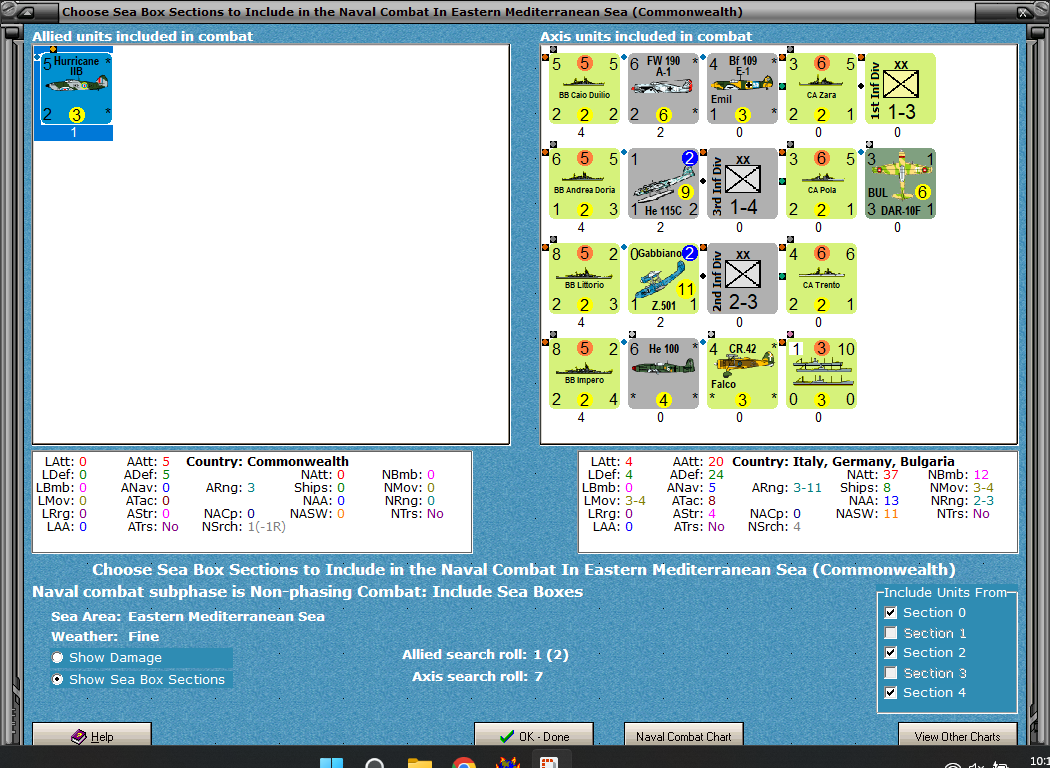This screenshot has width=1050, height=768.
Task: Click 'Axis search roll: 7' text
Action: pyautogui.click(x=477, y=676)
